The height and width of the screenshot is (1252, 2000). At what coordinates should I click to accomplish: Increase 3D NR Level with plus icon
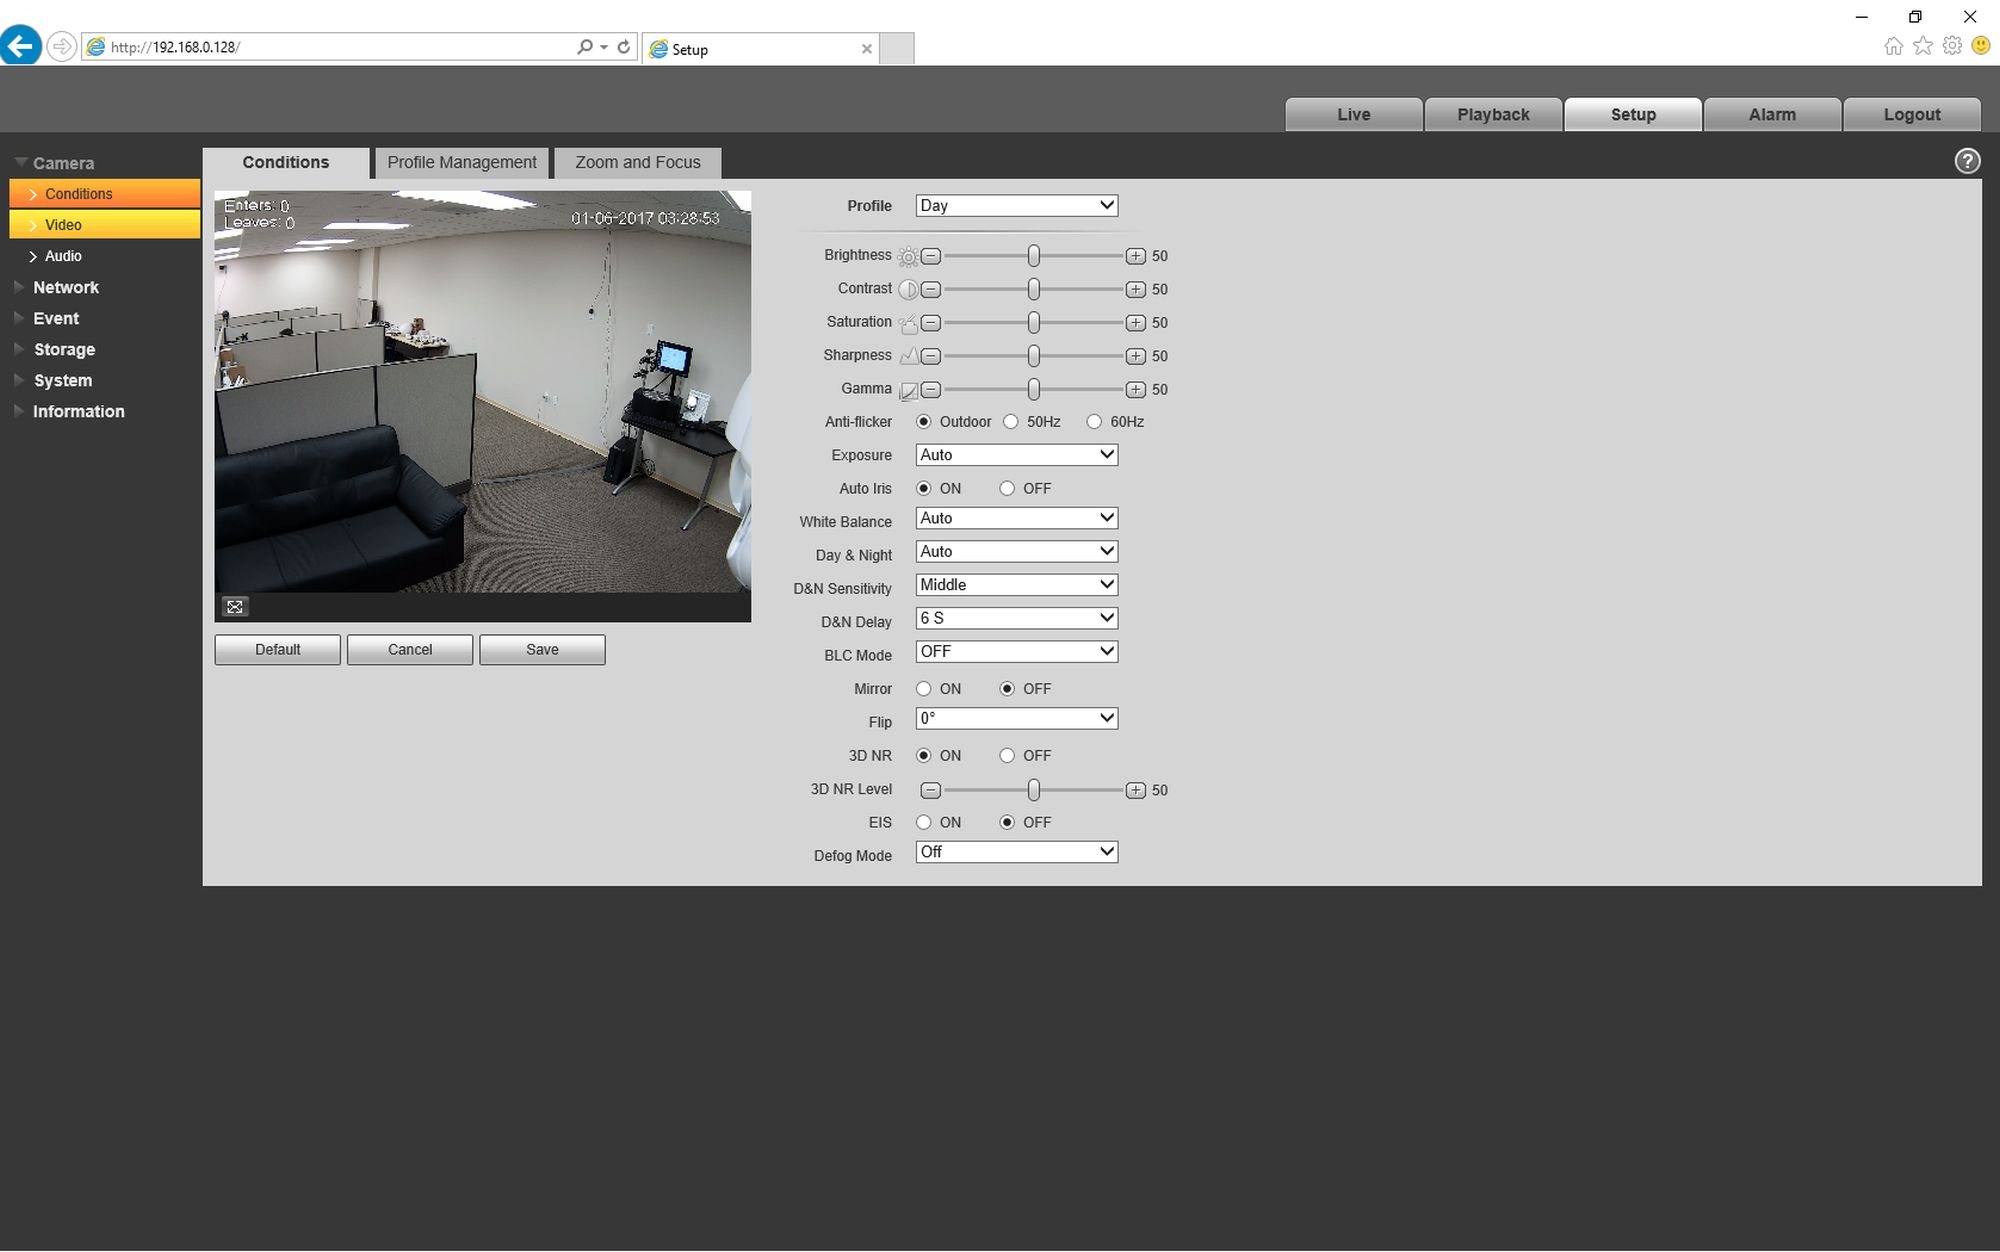click(1136, 790)
